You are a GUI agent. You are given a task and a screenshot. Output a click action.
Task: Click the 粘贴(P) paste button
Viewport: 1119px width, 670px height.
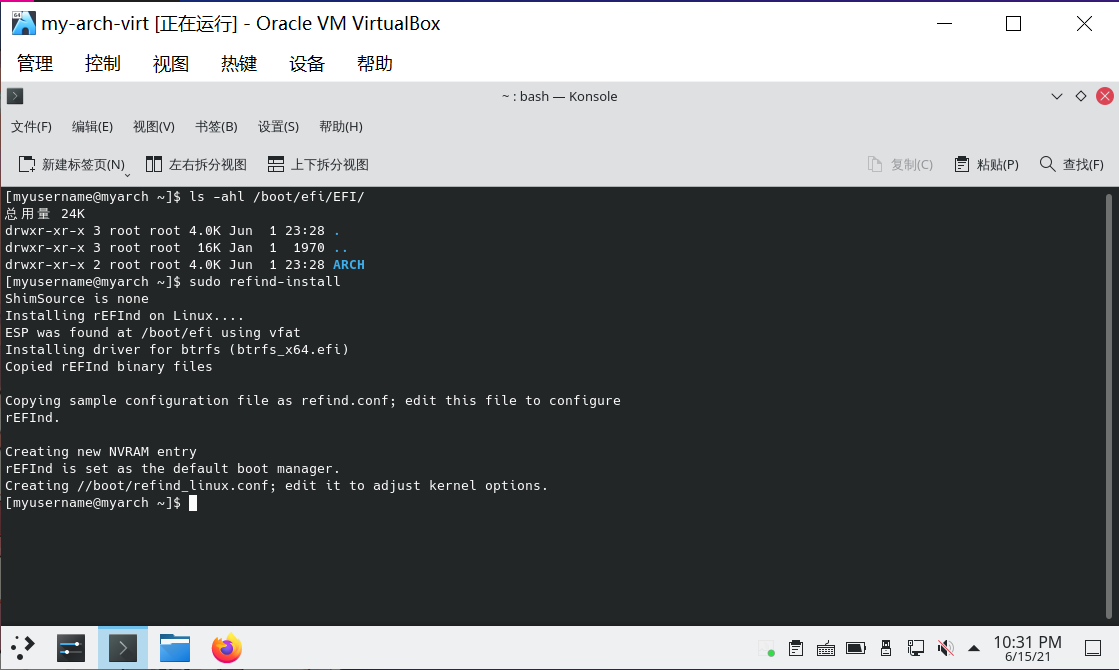click(986, 165)
